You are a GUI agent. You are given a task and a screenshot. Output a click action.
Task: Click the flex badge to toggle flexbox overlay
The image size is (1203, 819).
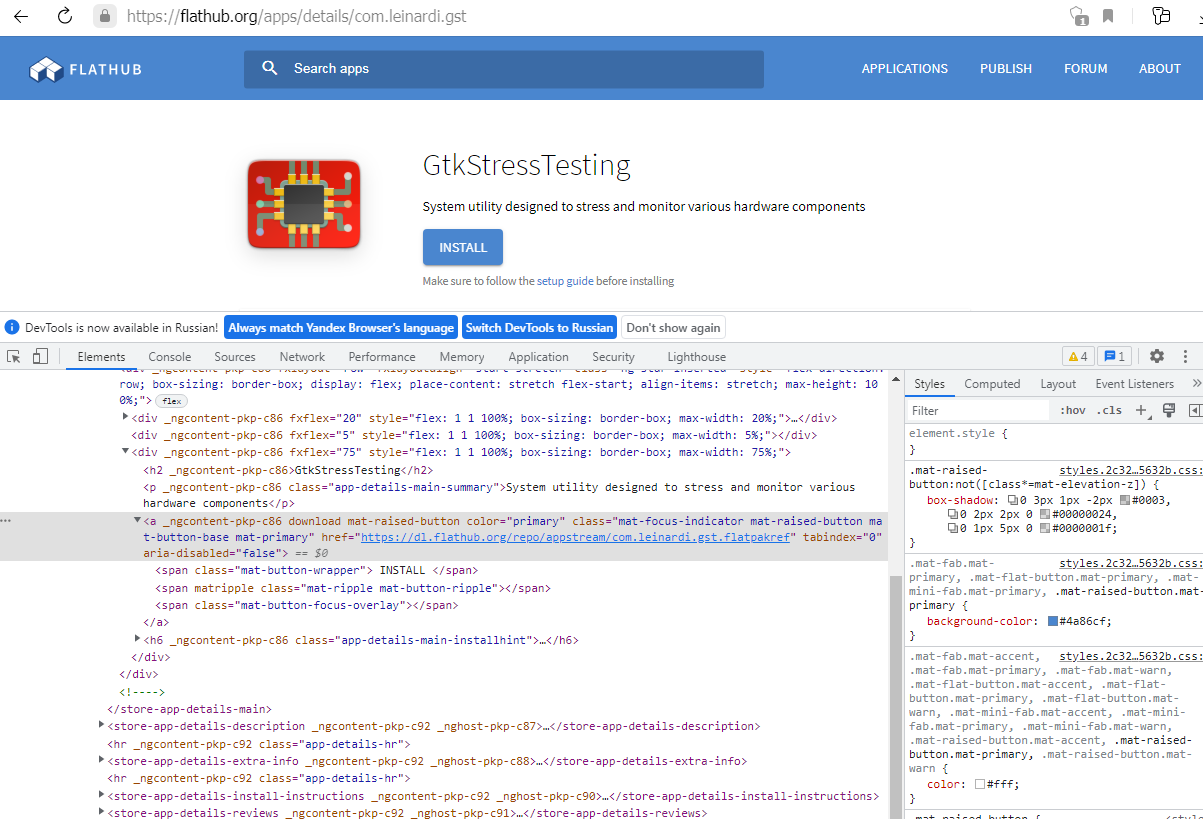coord(172,400)
